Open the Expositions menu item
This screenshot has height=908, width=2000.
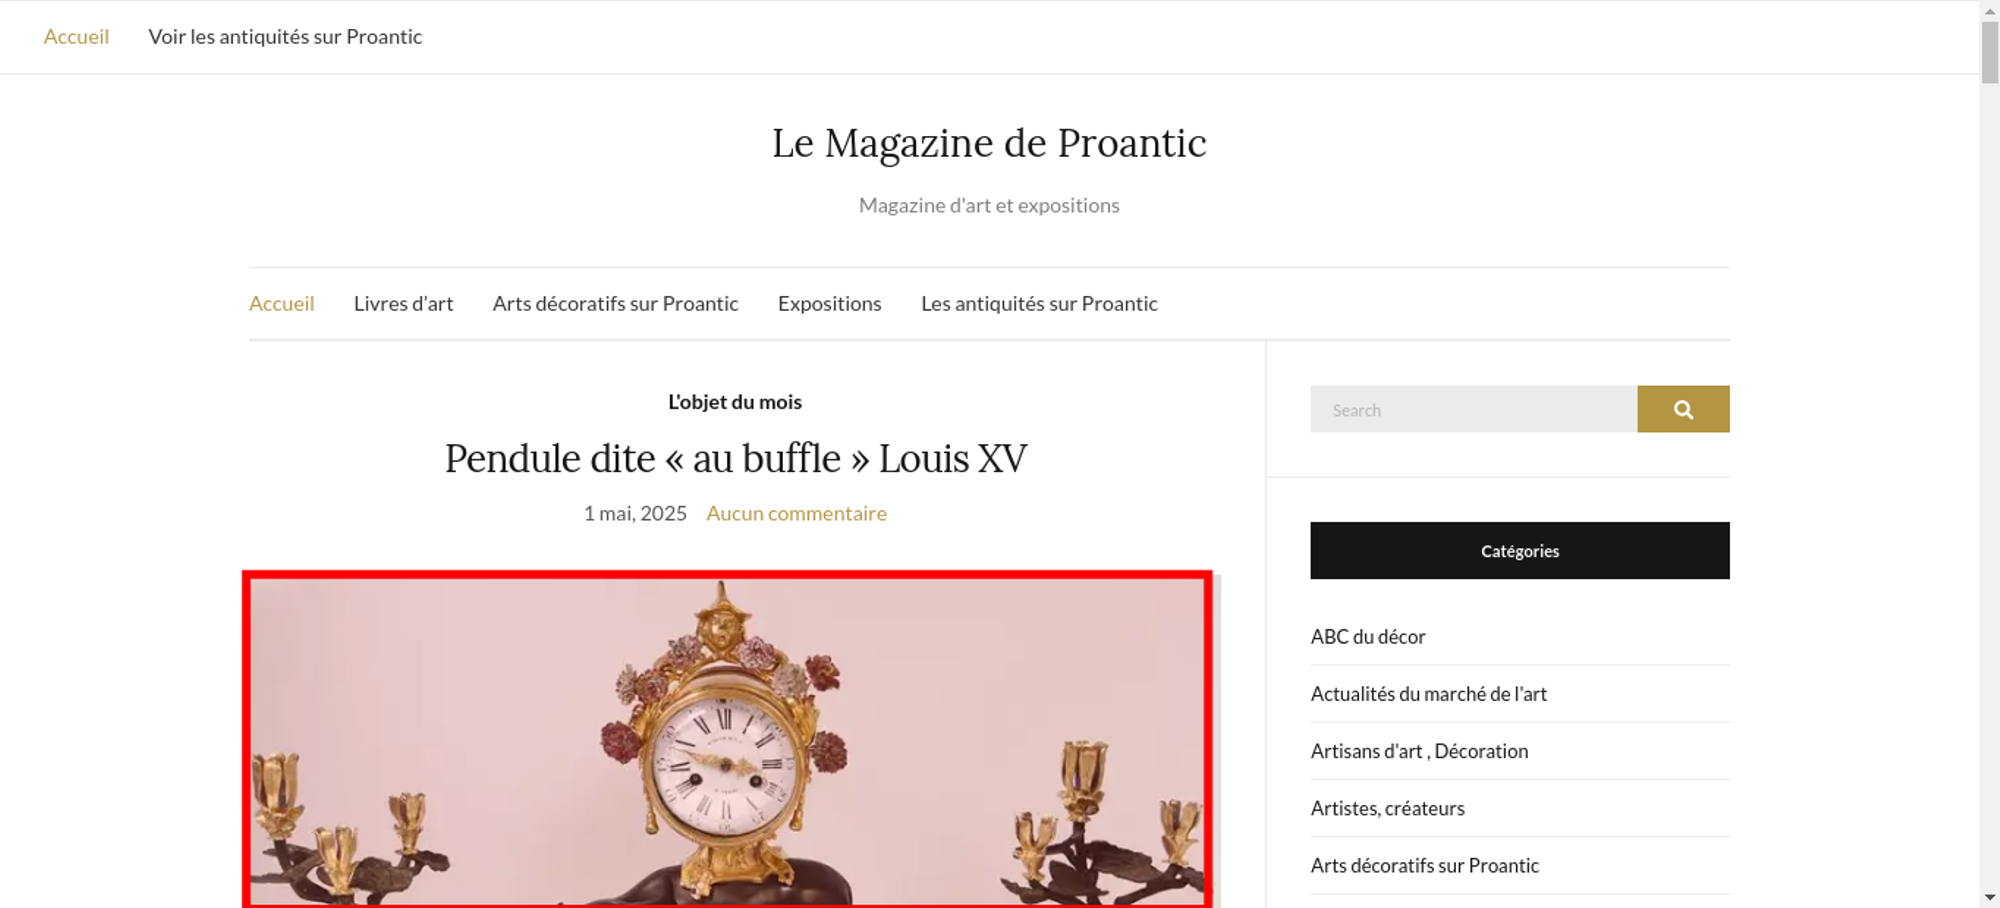pos(829,303)
